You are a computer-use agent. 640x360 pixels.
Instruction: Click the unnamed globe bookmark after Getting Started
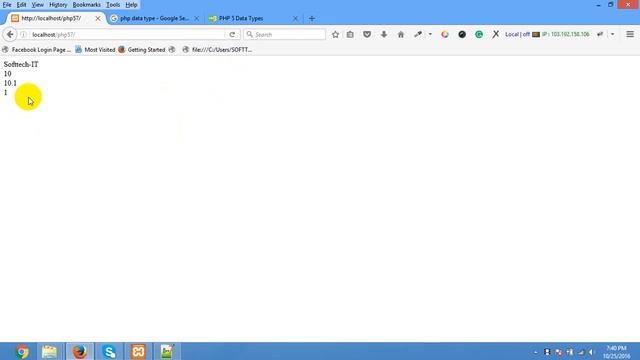(172, 50)
